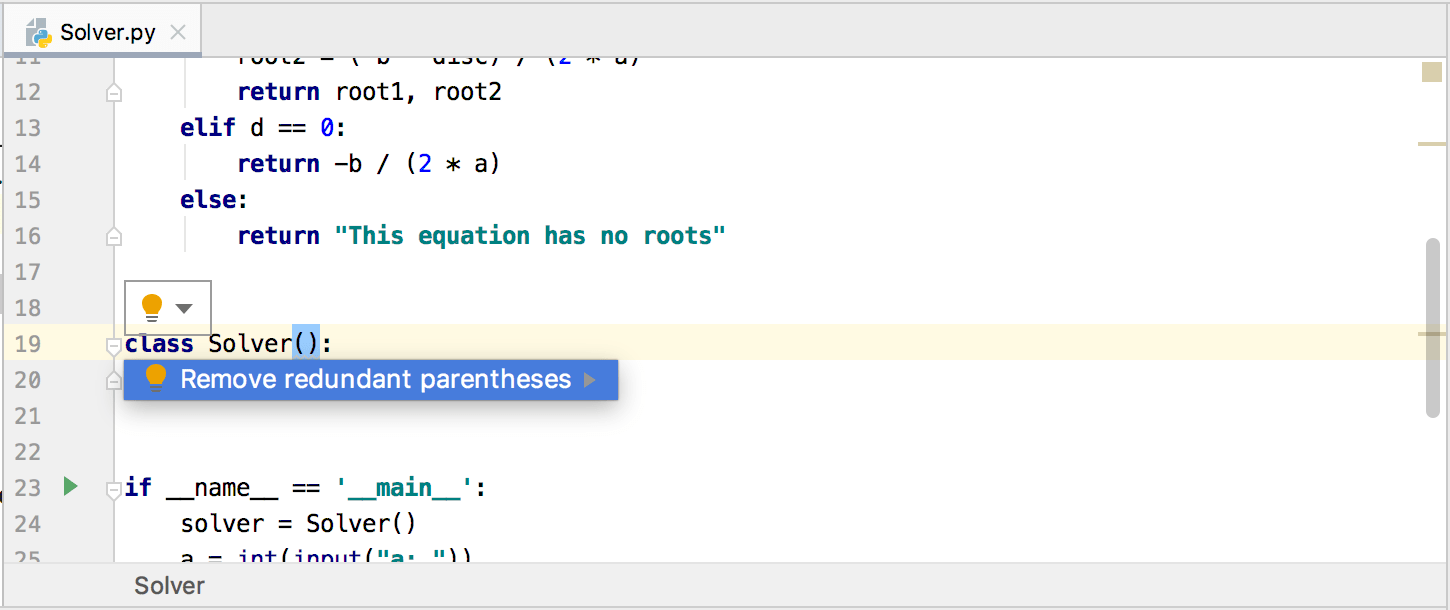
Task: Open the dropdown arrow beside the lightbulb
Action: coord(184,308)
